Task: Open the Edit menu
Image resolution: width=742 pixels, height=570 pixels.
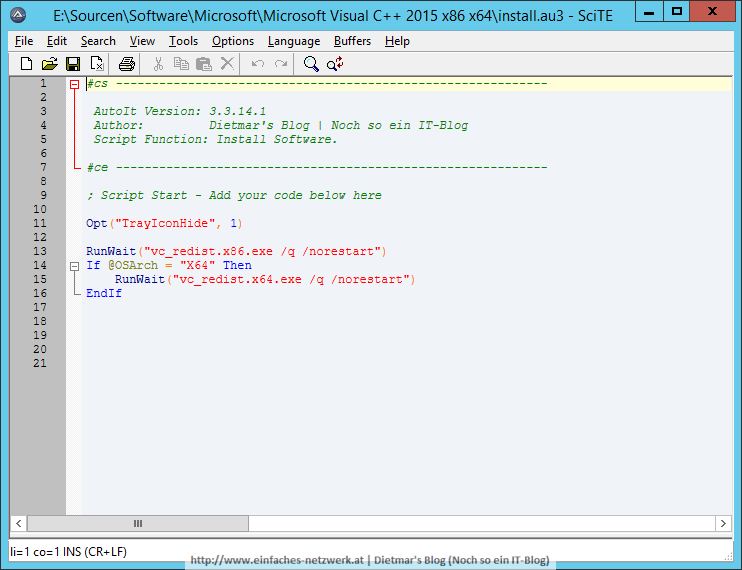Action: [x=57, y=41]
